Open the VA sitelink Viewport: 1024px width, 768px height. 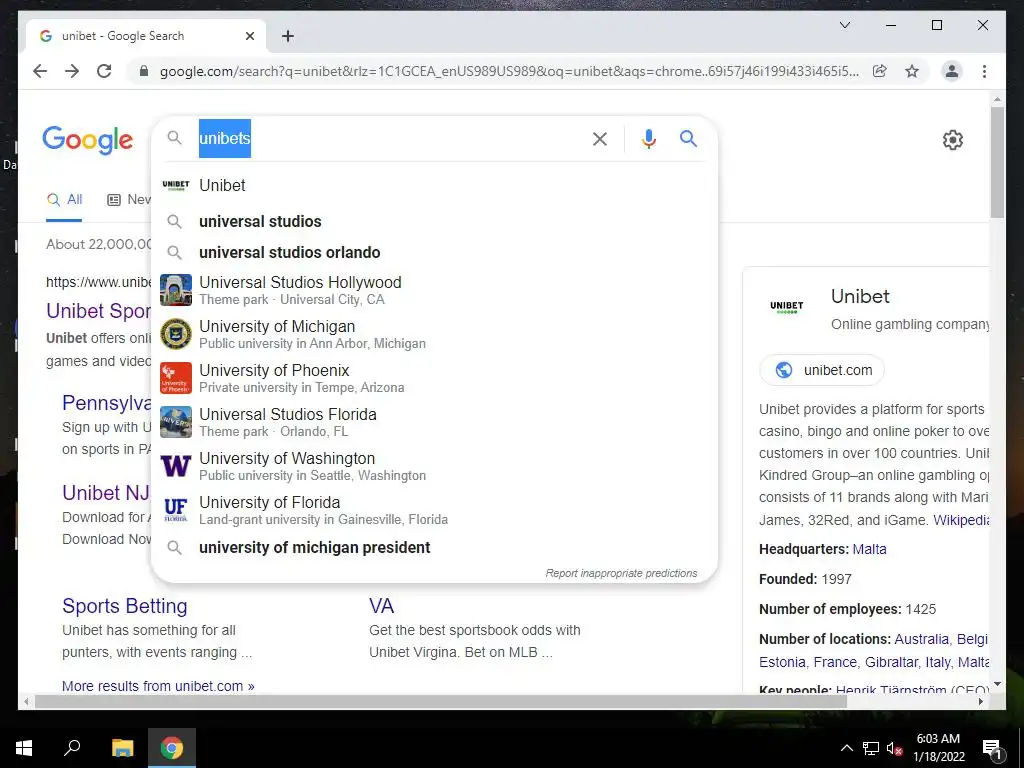[x=381, y=606]
